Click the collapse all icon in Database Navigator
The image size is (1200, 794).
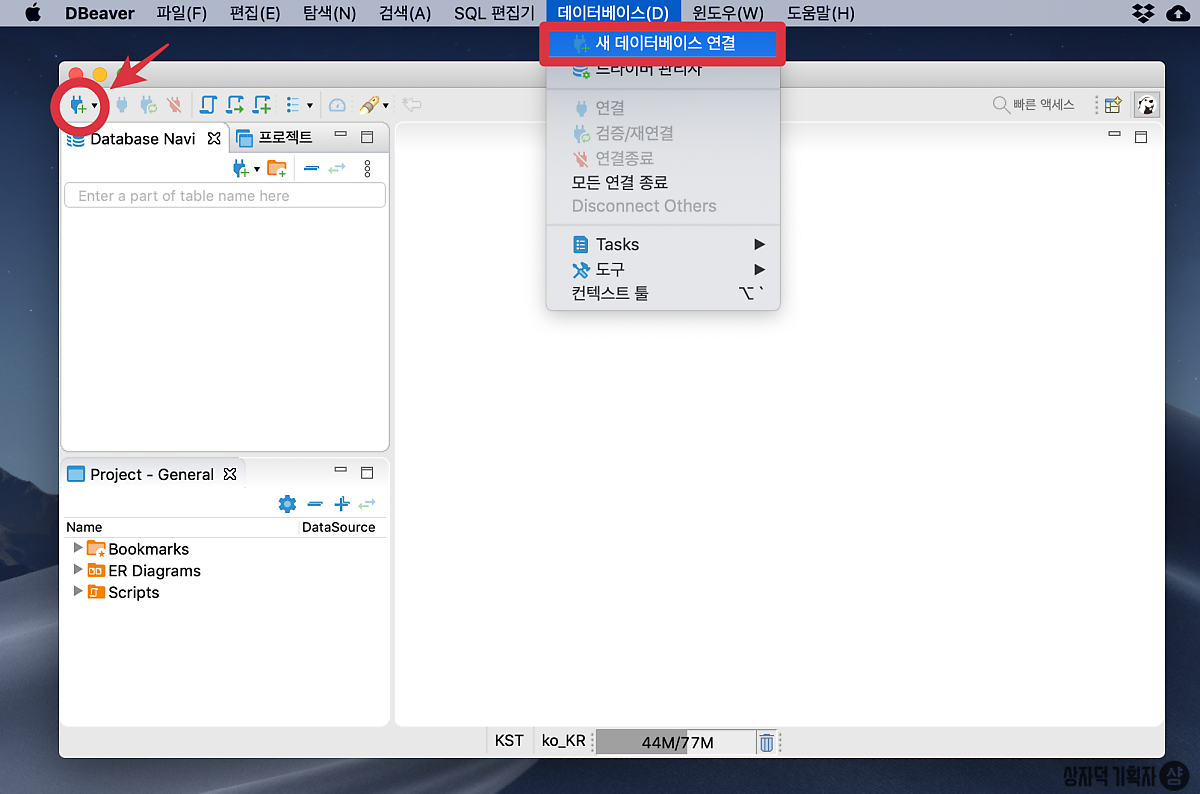coord(312,168)
